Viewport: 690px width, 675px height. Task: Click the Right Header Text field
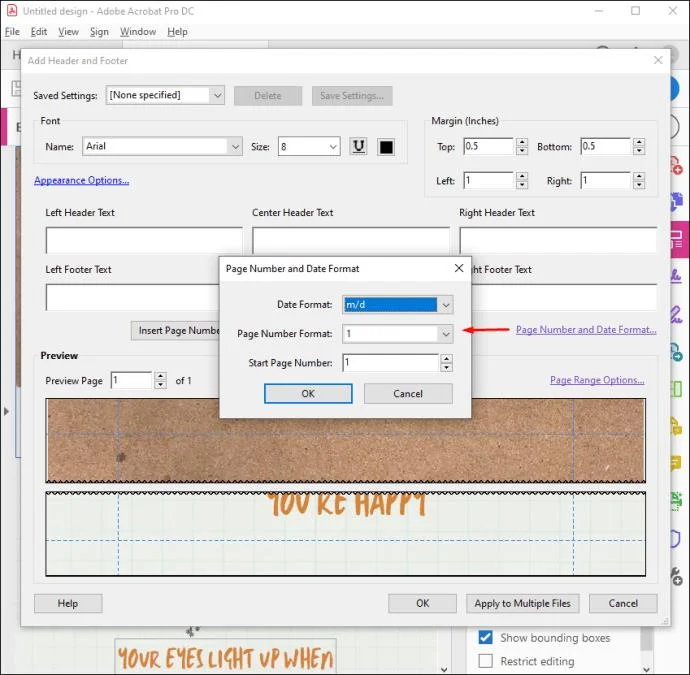(x=558, y=240)
